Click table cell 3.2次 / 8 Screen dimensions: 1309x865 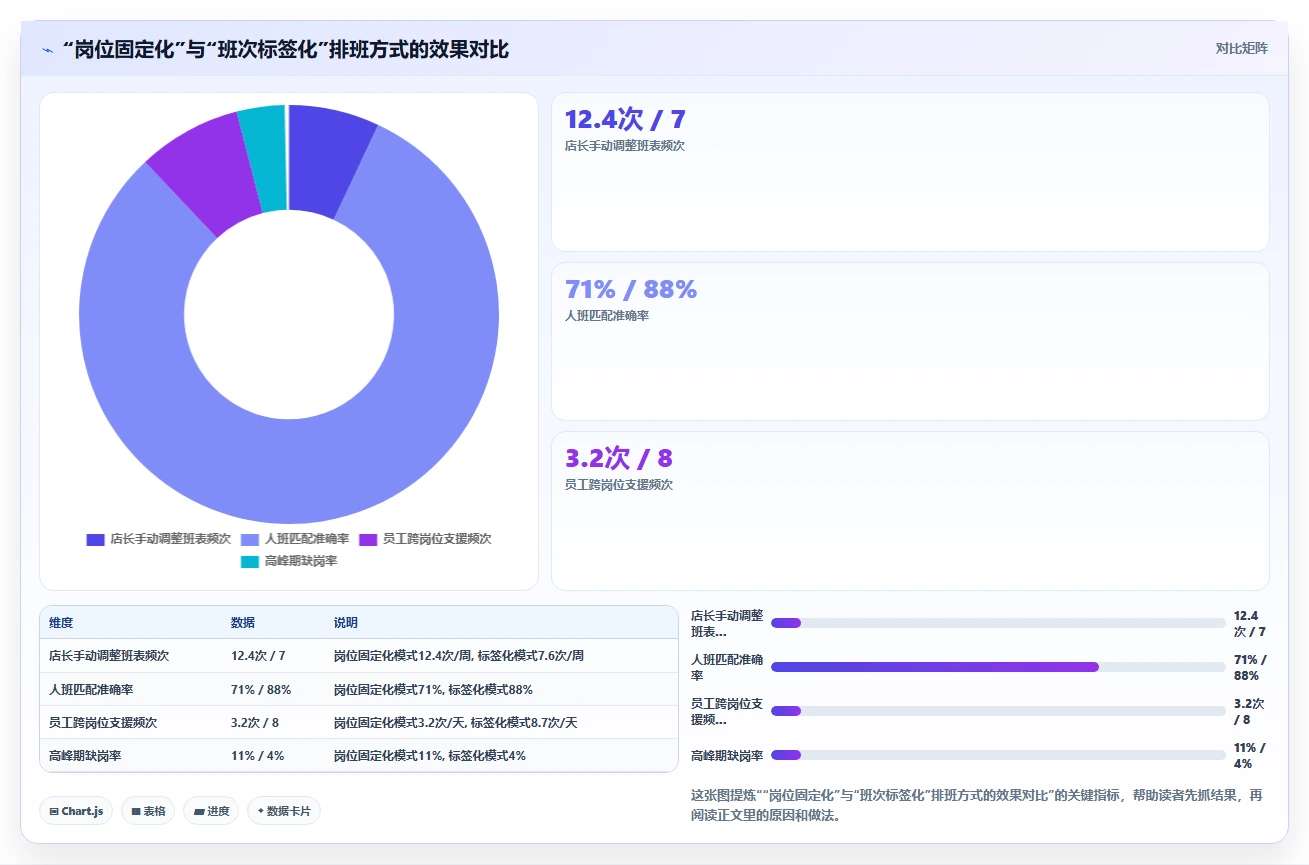[255, 723]
